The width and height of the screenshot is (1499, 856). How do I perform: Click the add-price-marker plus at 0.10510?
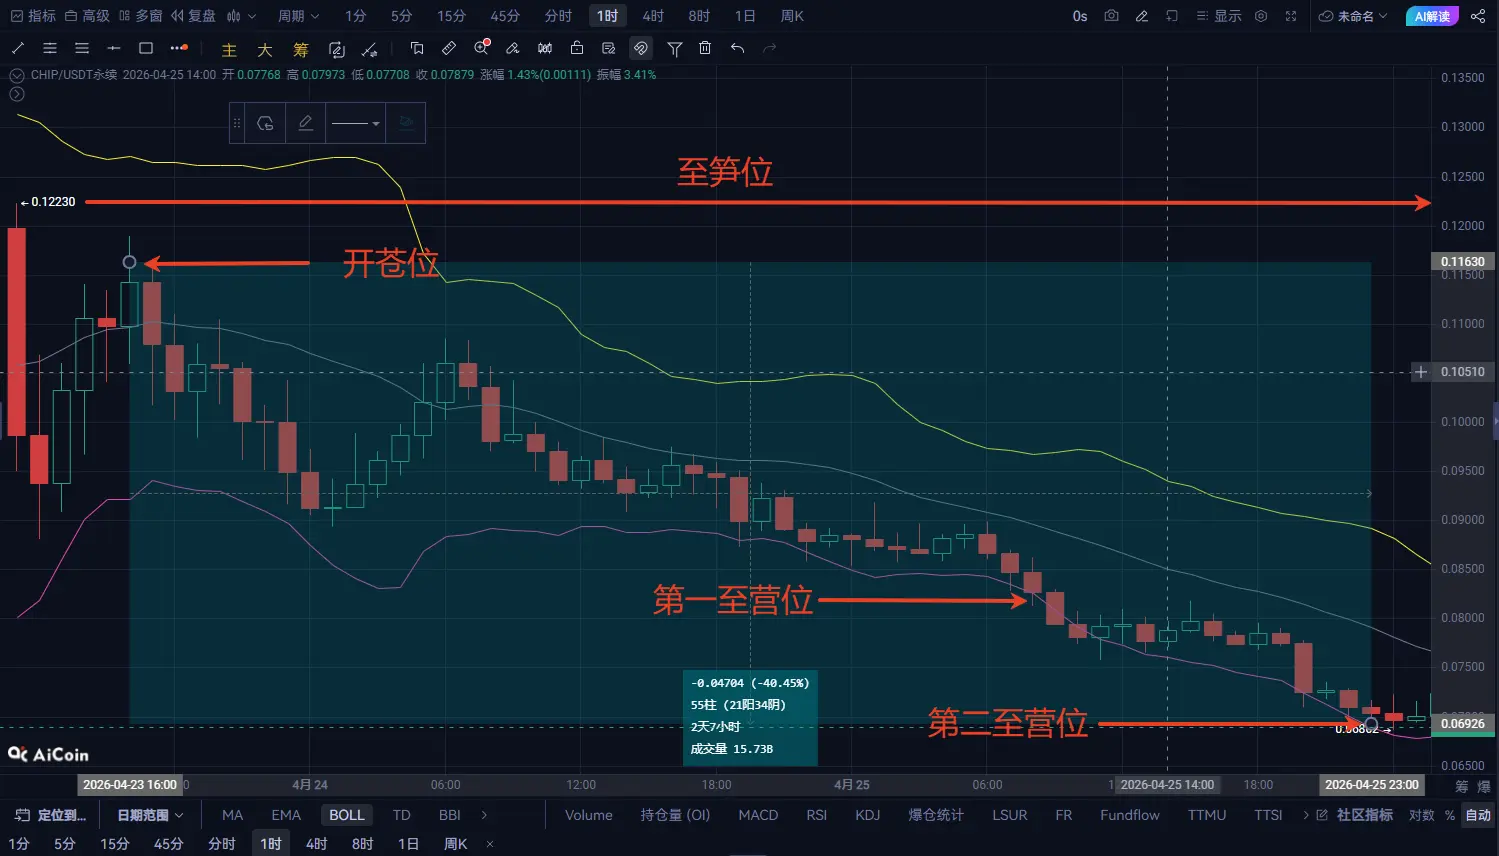click(x=1420, y=372)
